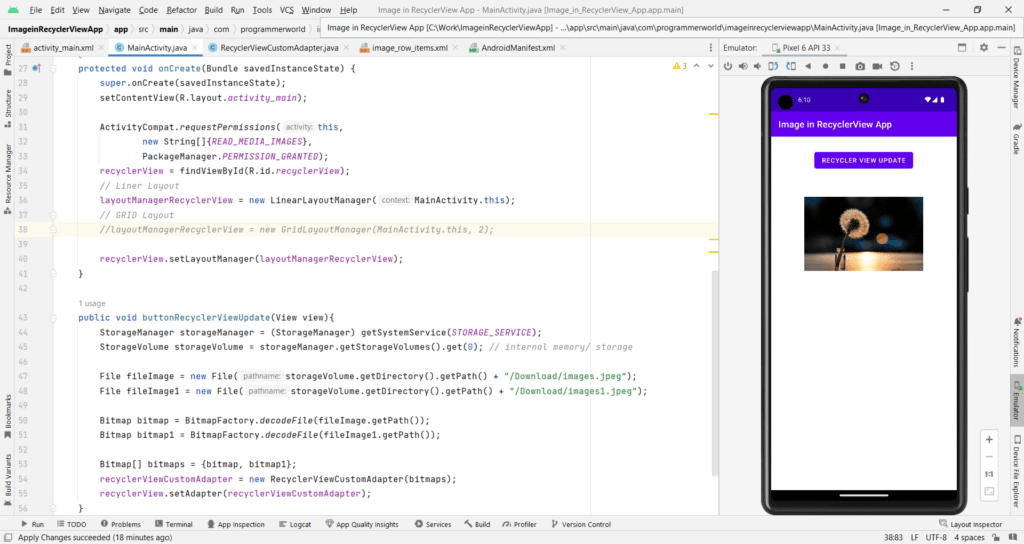Open the Problems tool window

tap(121, 524)
